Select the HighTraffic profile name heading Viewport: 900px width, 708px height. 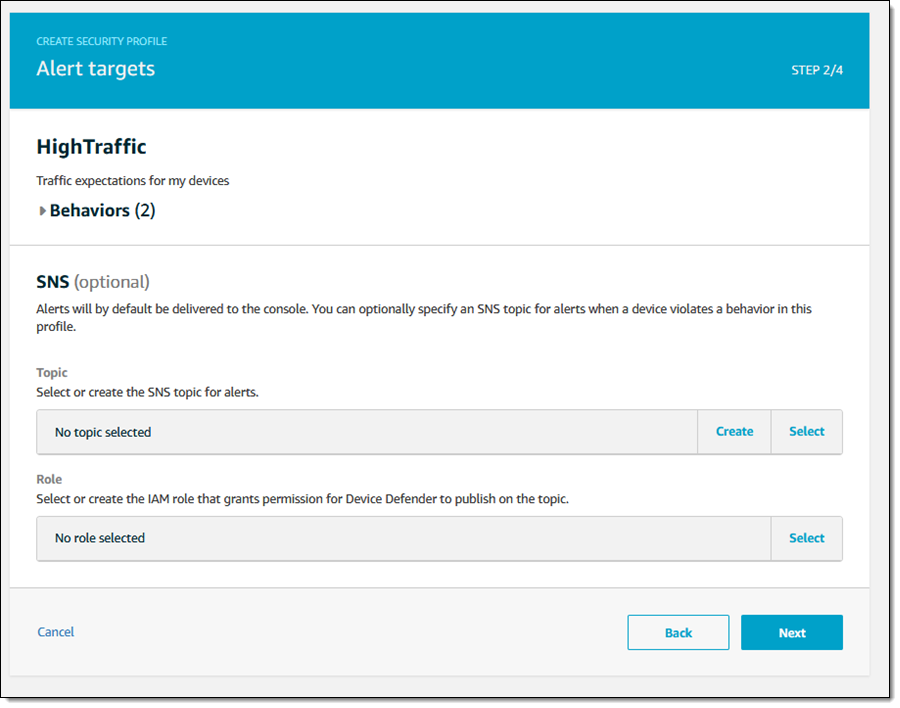[x=92, y=147]
